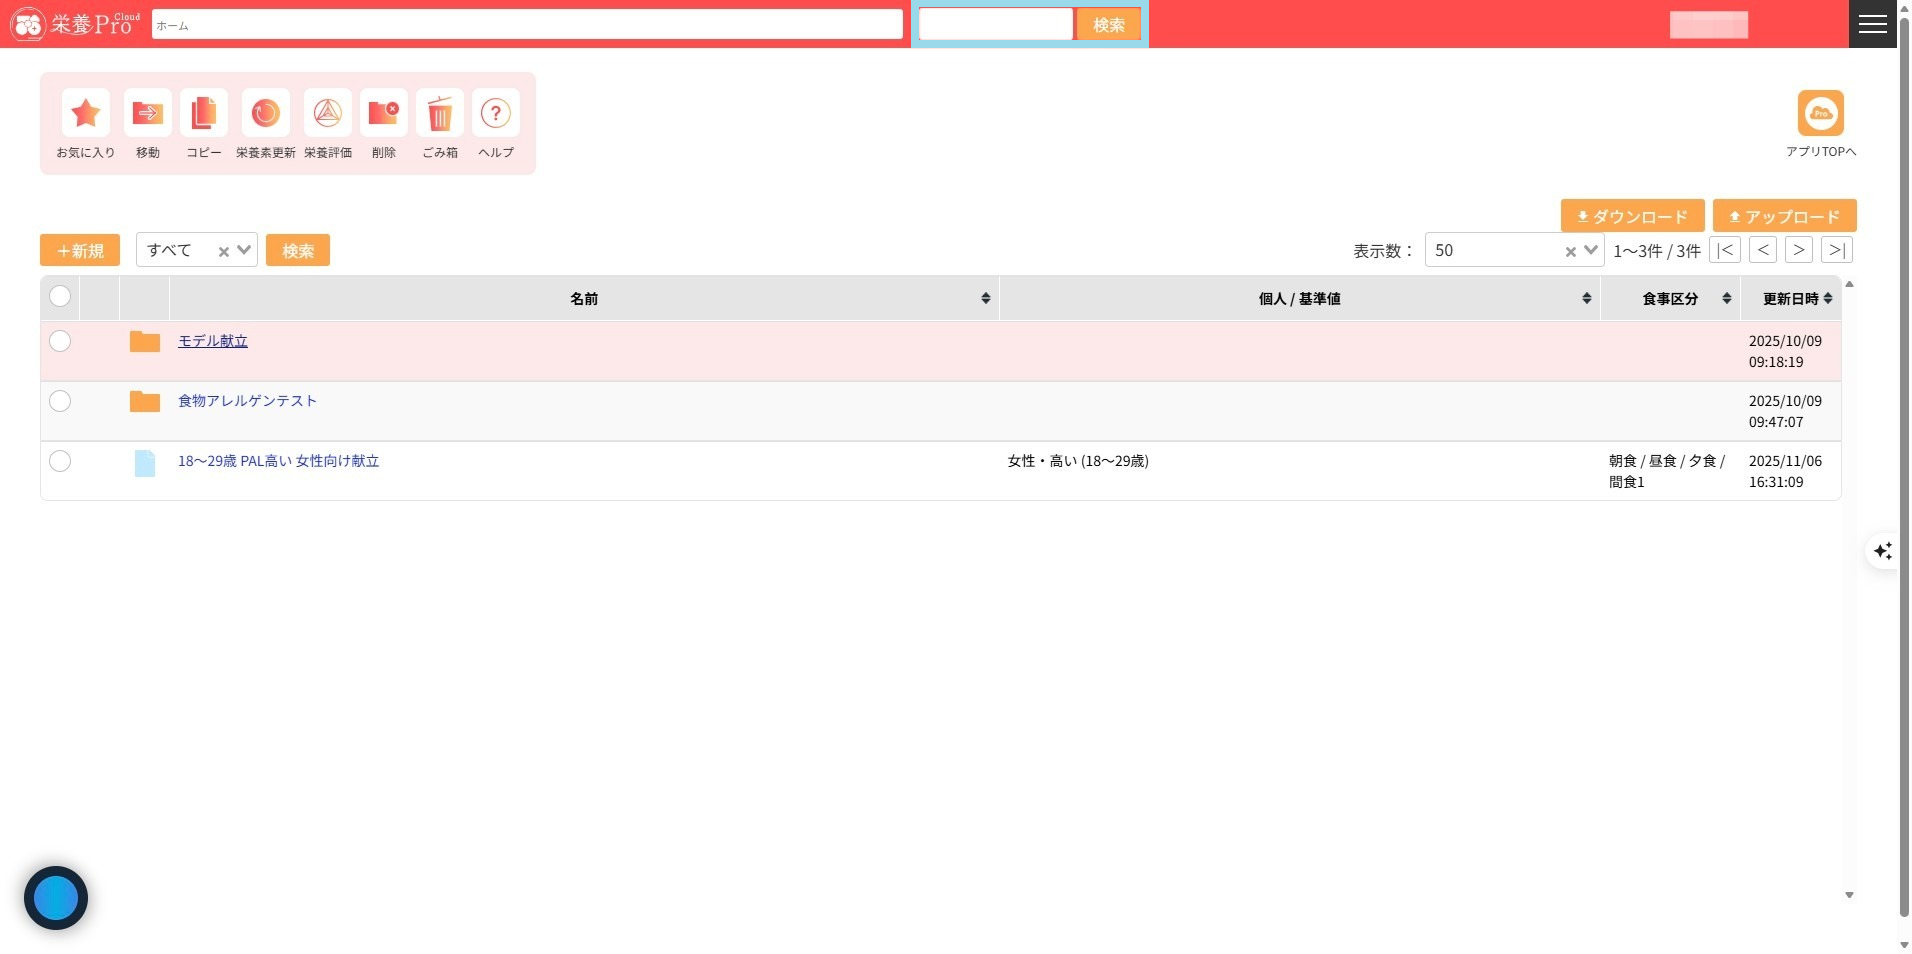This screenshot has height=954, width=1912.
Task: Click the 栄養素更新 refresh icon
Action: (x=266, y=114)
